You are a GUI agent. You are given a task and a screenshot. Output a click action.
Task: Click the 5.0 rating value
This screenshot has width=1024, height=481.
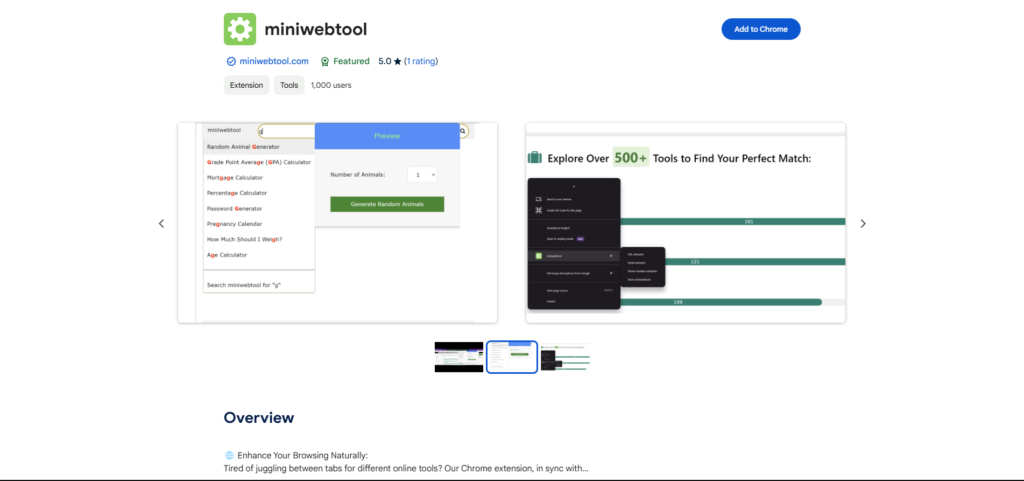385,61
